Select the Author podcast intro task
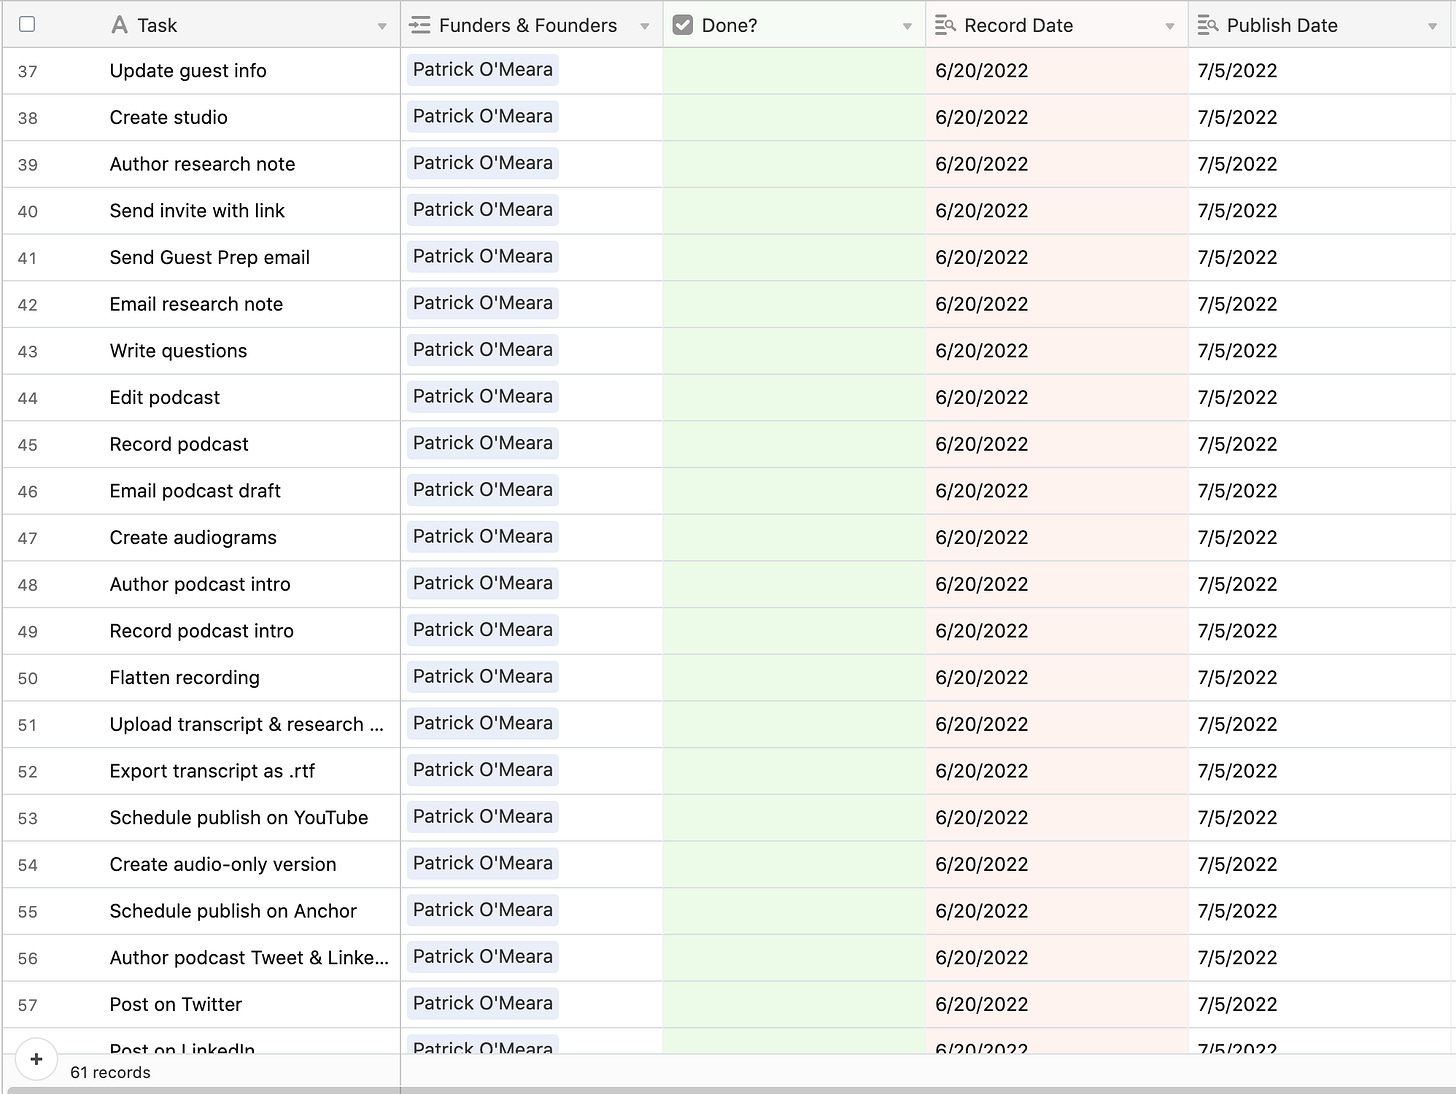The width and height of the screenshot is (1456, 1094). pyautogui.click(x=200, y=585)
